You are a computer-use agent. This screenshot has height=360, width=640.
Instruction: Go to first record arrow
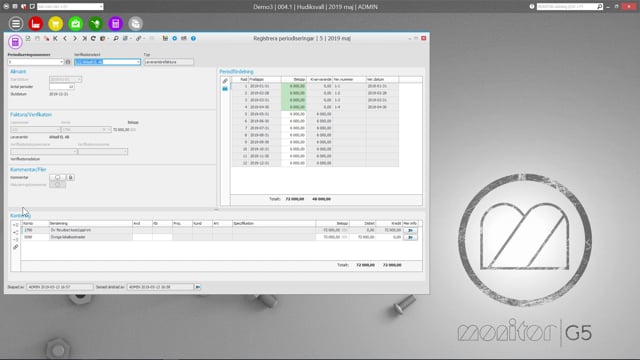56,38
